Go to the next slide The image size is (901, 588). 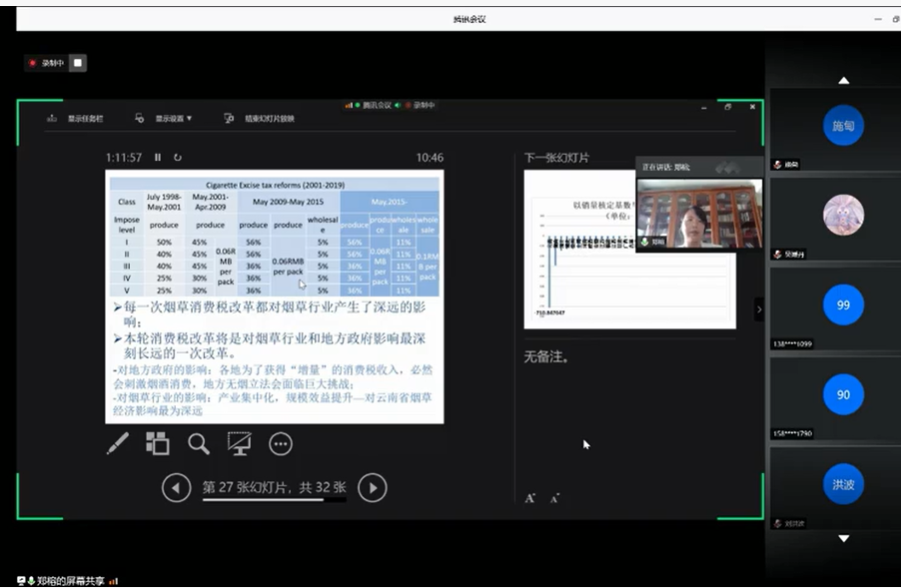pyautogui.click(x=372, y=487)
